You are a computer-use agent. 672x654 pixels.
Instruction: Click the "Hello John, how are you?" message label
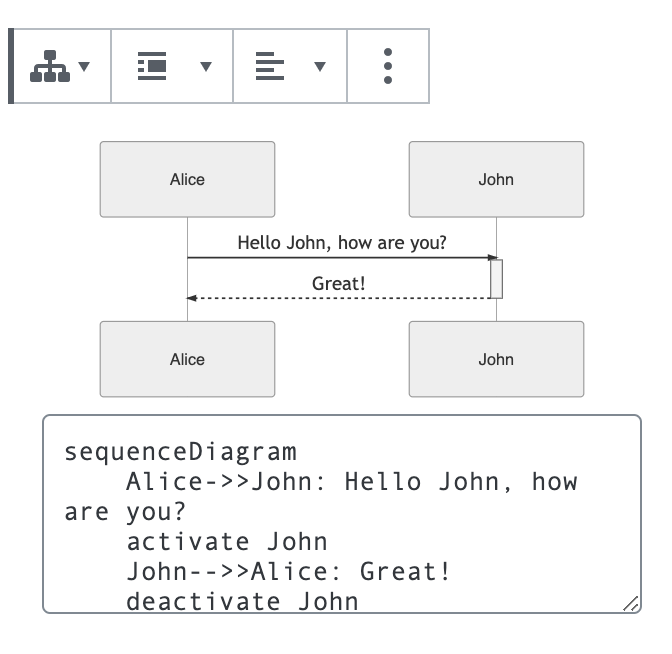(x=342, y=243)
